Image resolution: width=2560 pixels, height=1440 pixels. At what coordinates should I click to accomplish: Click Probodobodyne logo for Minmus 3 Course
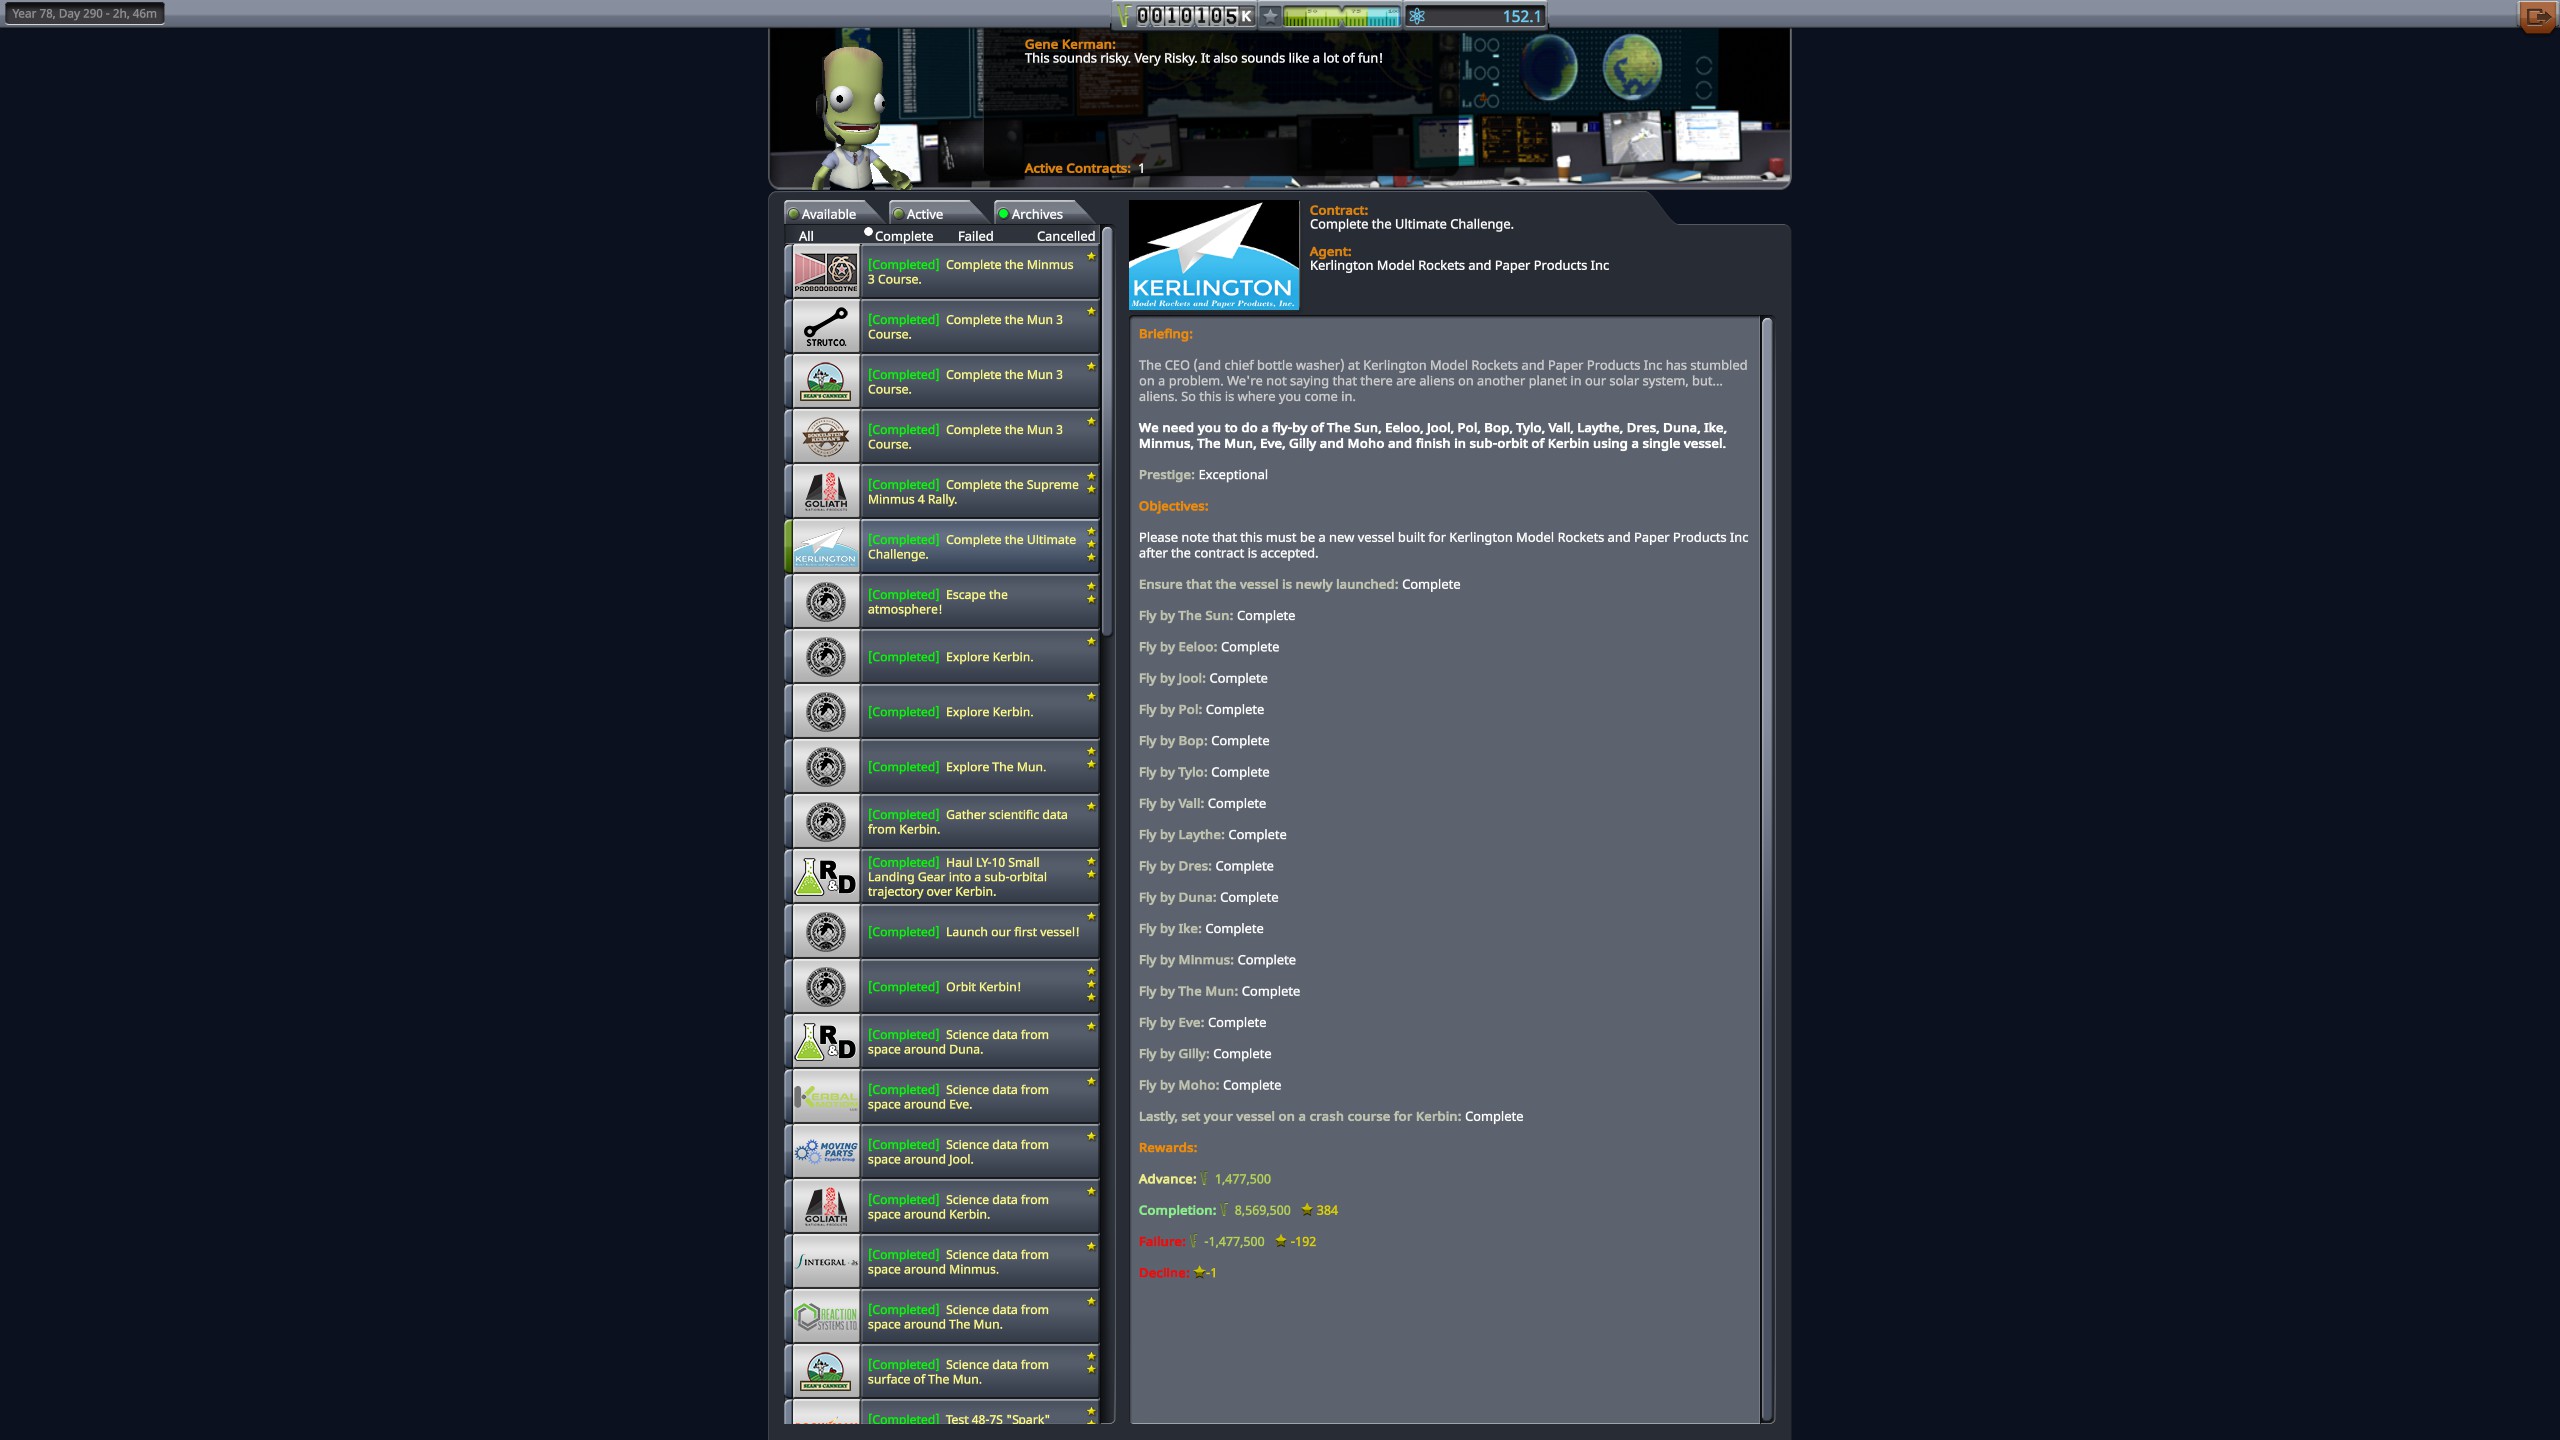pos(825,272)
